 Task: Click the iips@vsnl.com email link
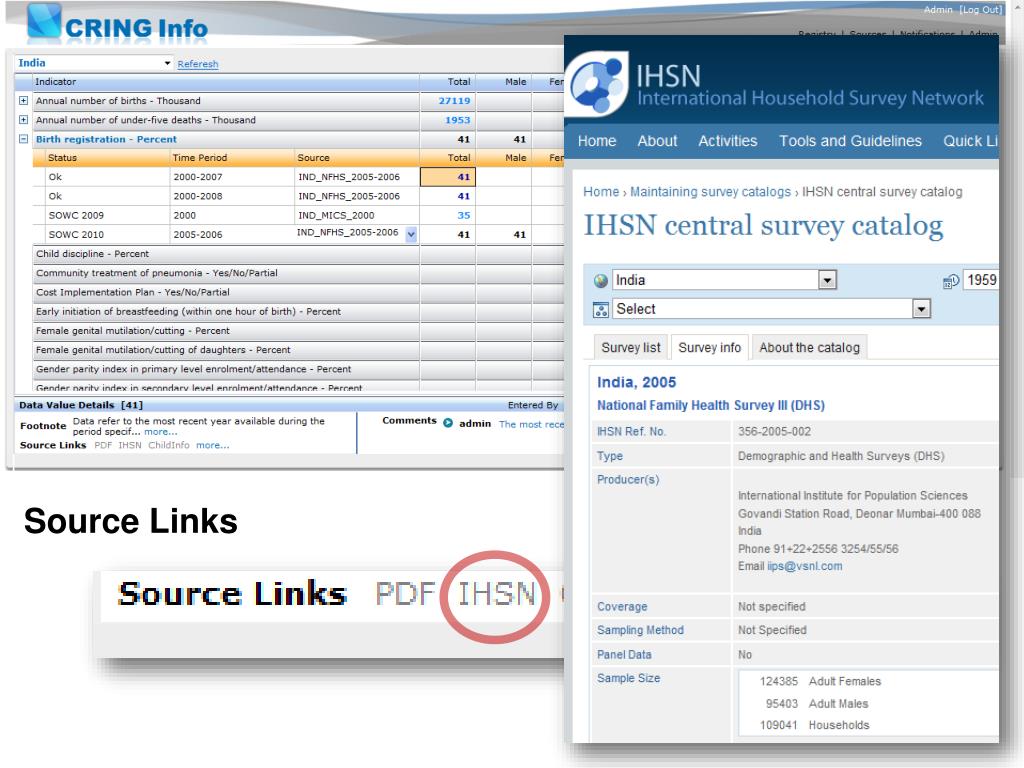[x=805, y=566]
